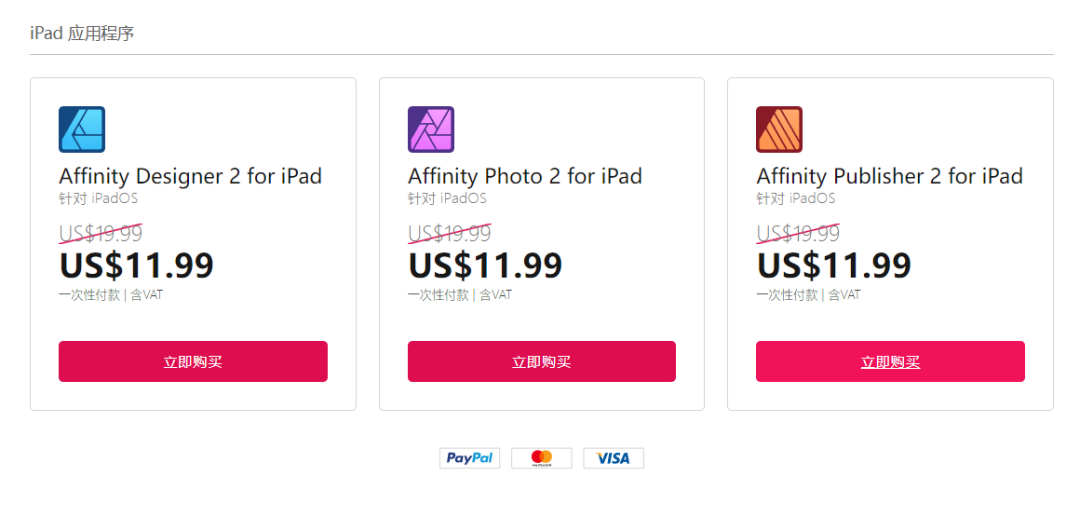Click Designer 2's crossed-out US$19.99 price
Image resolution: width=1080 pixels, height=517 pixels.
tap(101, 233)
